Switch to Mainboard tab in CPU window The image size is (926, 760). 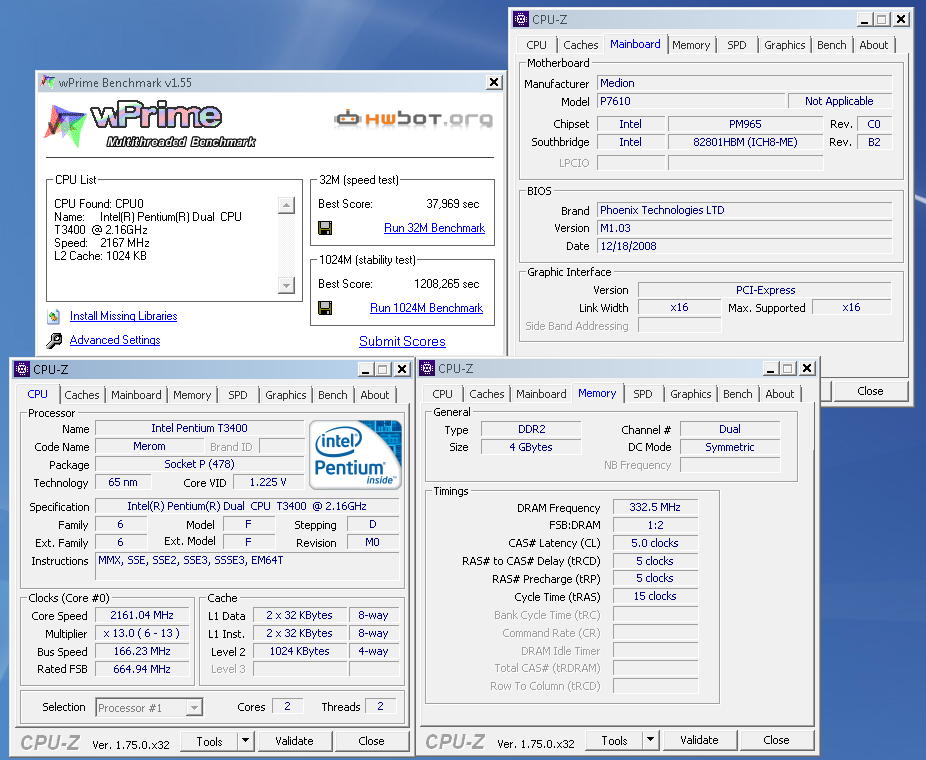click(136, 395)
